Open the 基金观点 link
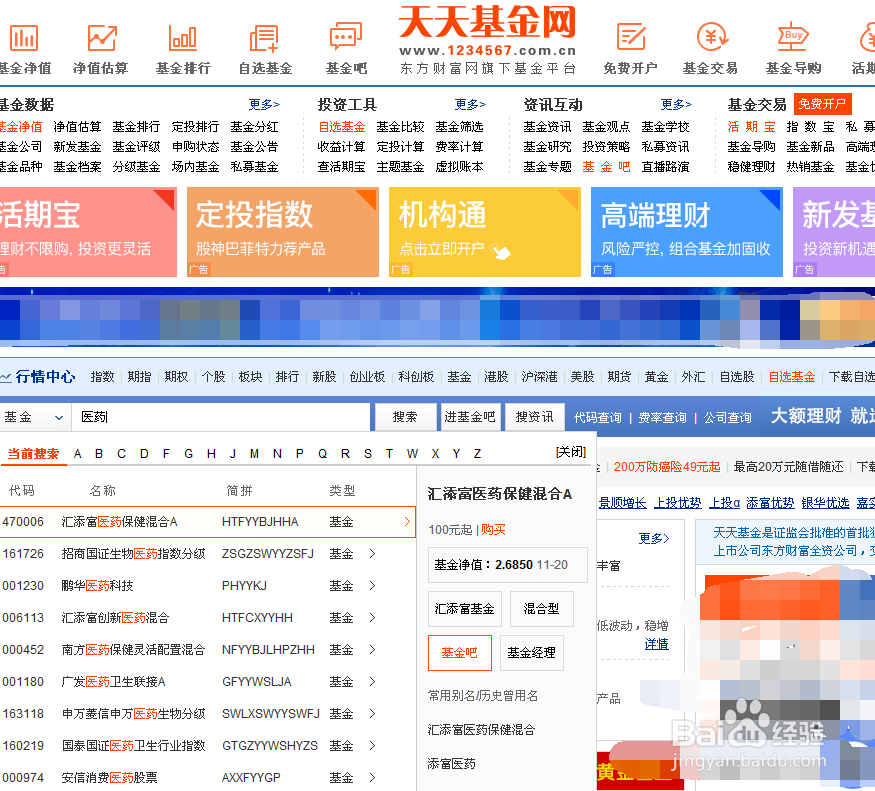The image size is (875, 791). (606, 127)
